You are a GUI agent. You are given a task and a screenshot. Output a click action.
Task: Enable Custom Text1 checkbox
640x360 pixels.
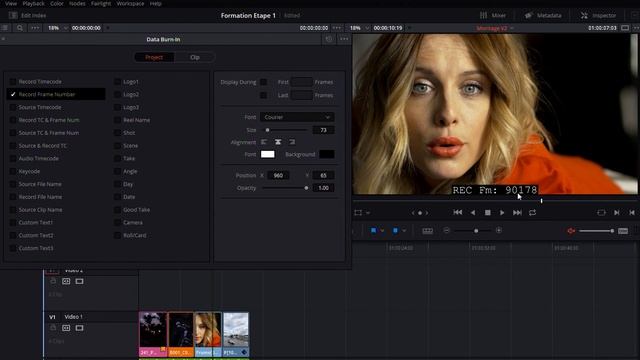point(13,222)
